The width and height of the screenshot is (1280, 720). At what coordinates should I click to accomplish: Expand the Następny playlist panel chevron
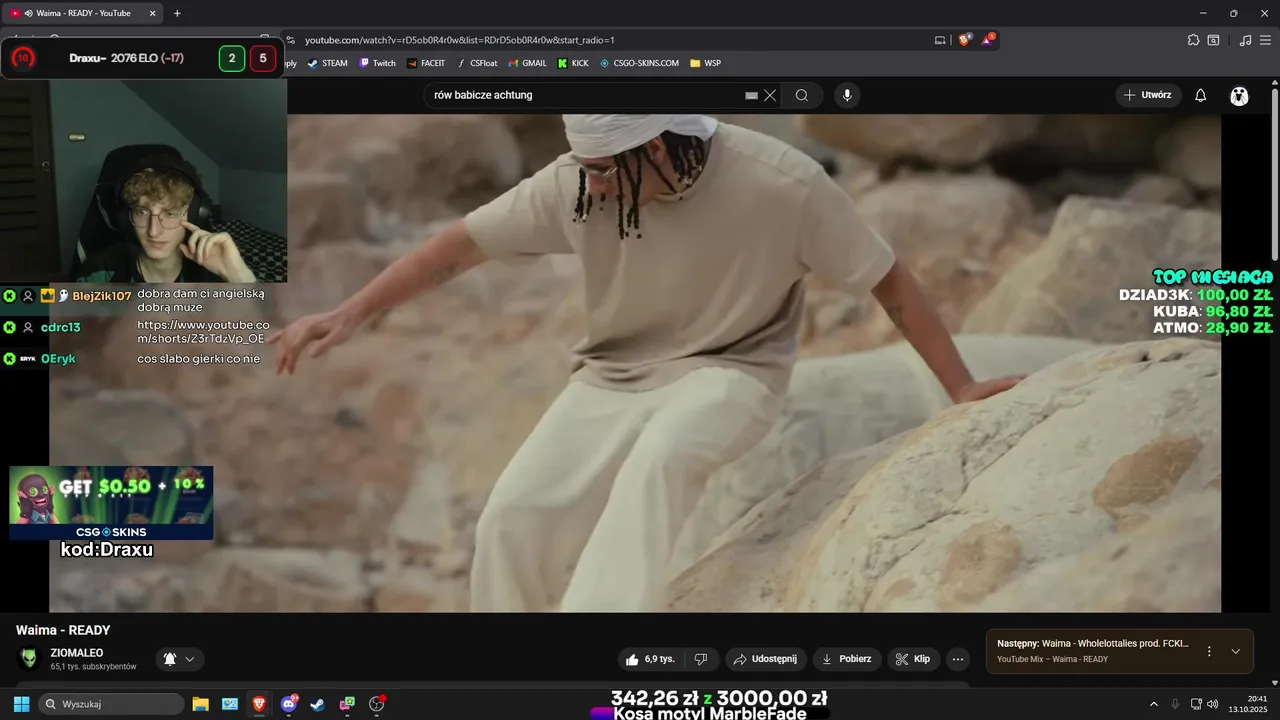click(x=1235, y=651)
